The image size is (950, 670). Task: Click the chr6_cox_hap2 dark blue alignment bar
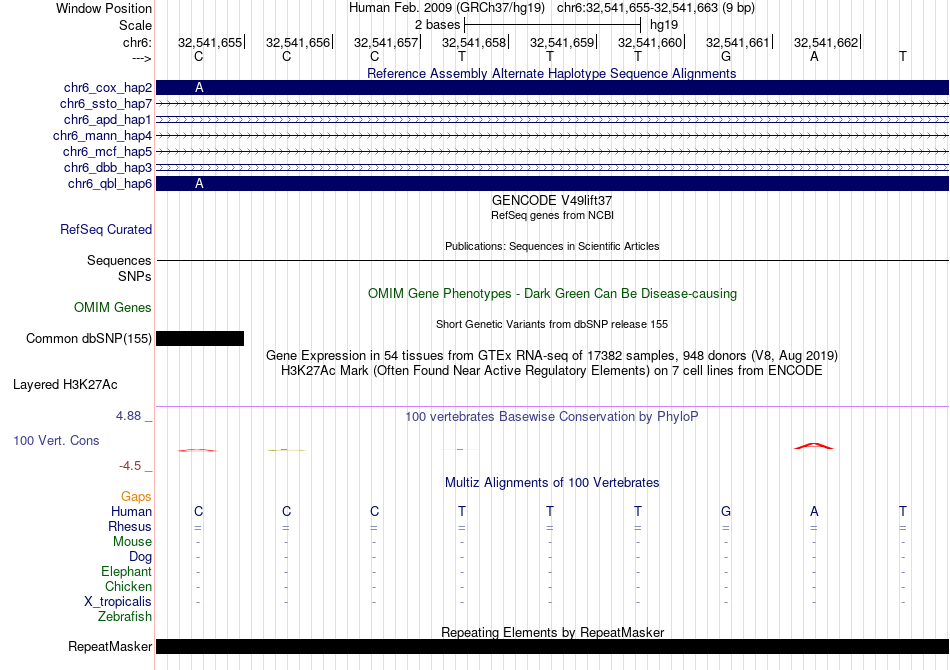(x=553, y=88)
